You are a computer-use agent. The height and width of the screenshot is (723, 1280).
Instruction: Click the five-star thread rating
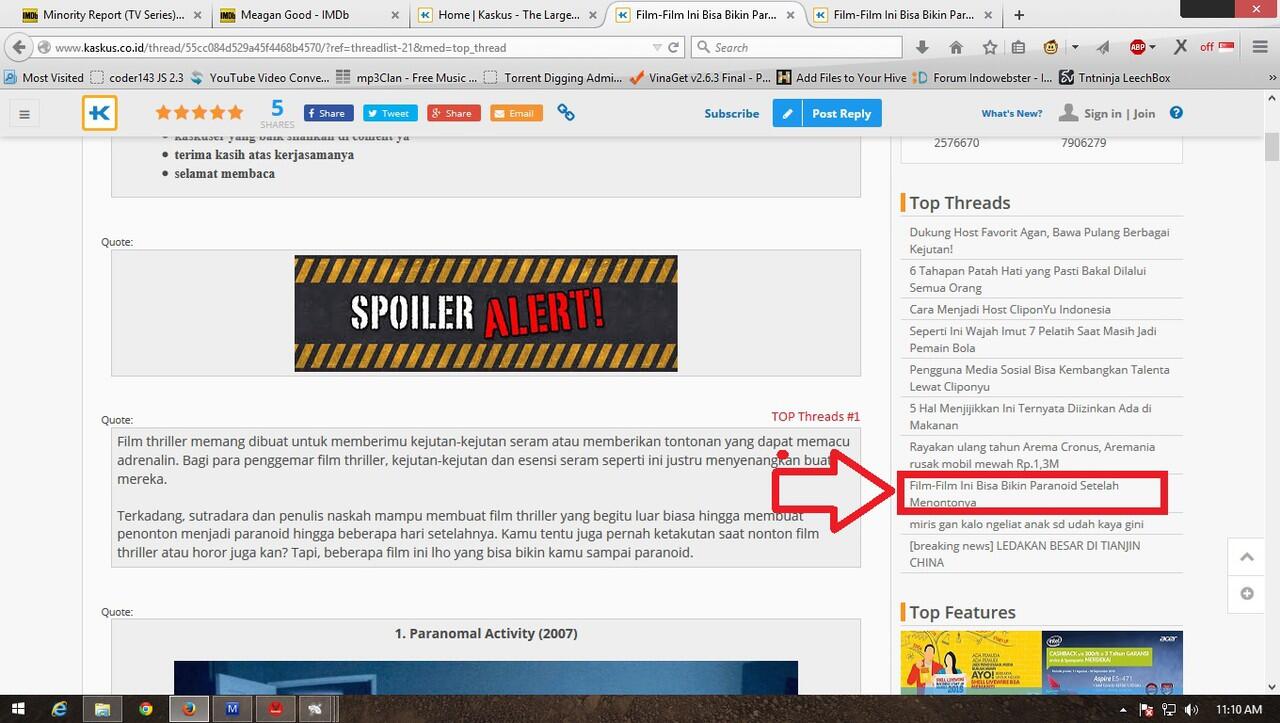tap(199, 113)
